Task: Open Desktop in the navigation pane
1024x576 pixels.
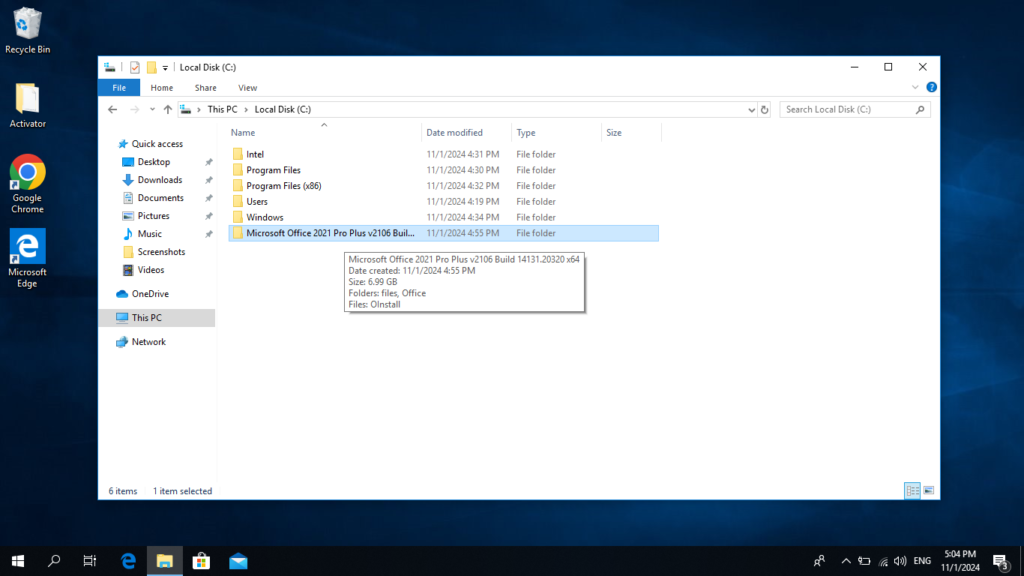Action: point(153,162)
